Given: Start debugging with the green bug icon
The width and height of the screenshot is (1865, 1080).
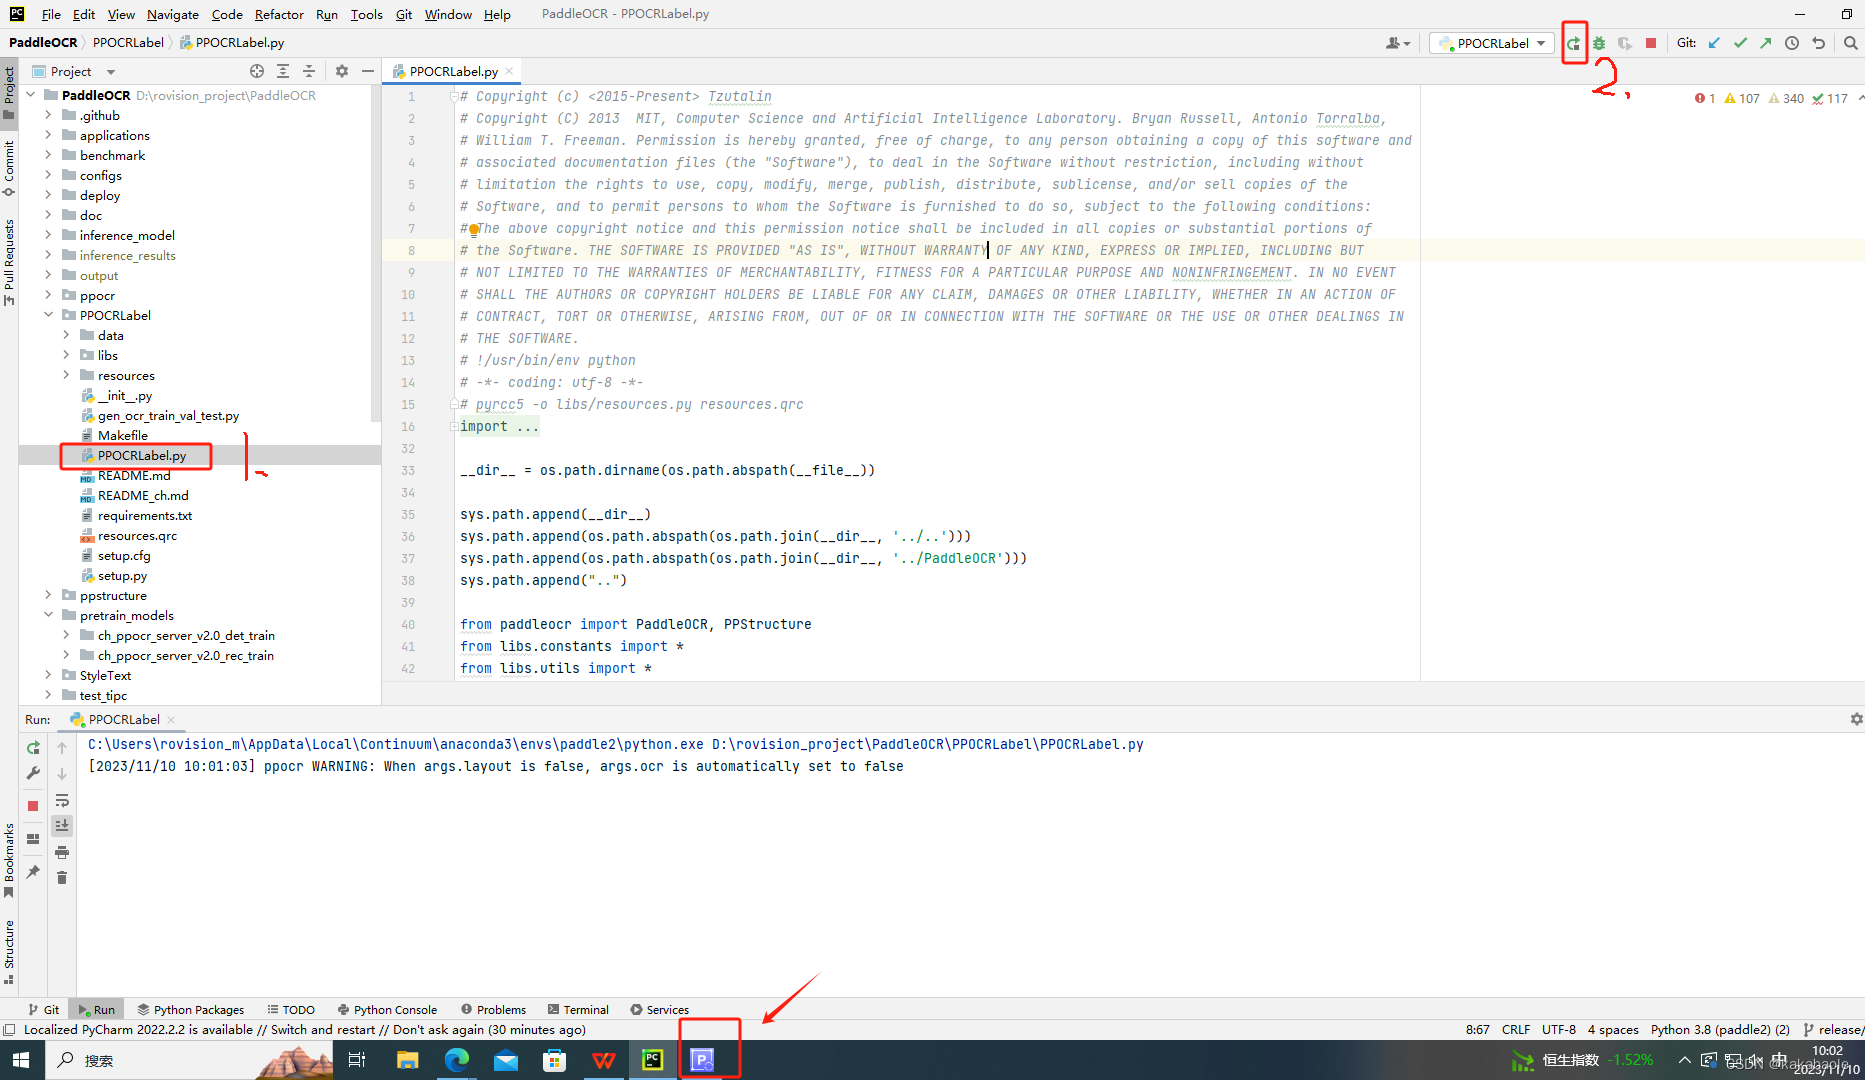Looking at the screenshot, I should 1599,43.
